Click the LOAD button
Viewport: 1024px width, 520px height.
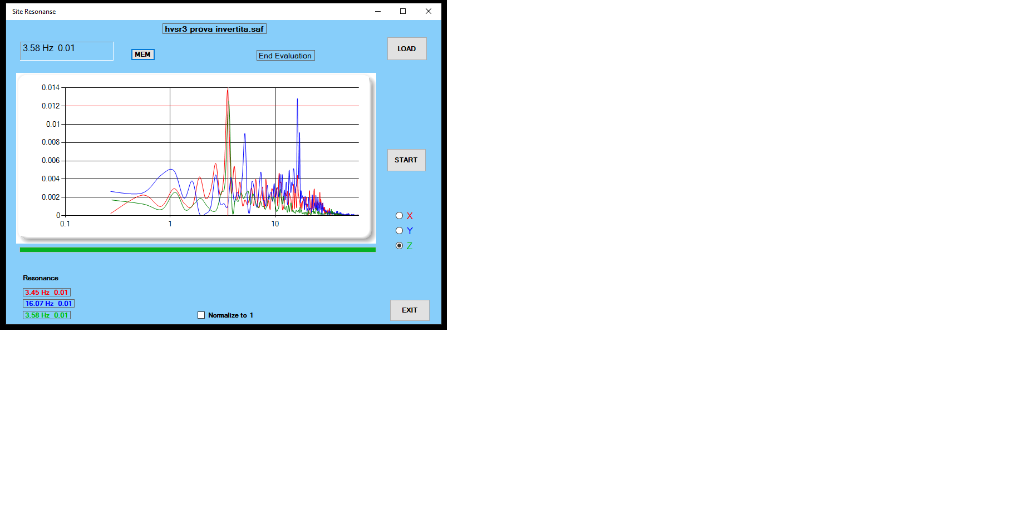[x=407, y=48]
